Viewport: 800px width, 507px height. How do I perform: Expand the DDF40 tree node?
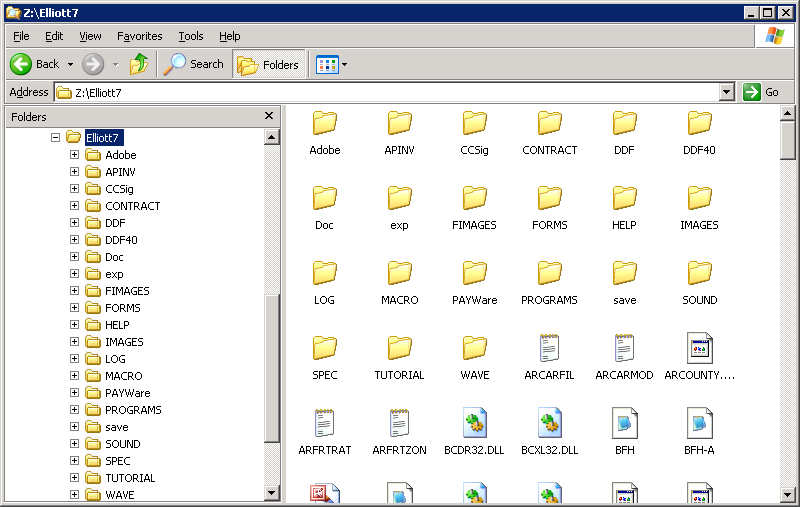[x=74, y=239]
